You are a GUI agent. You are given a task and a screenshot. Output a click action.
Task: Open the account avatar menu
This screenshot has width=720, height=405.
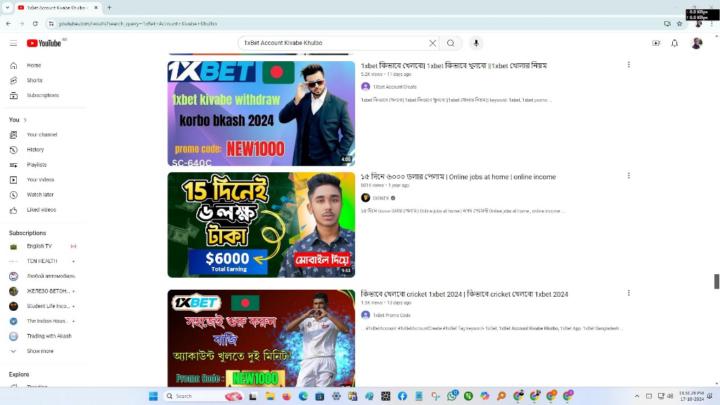(x=697, y=43)
